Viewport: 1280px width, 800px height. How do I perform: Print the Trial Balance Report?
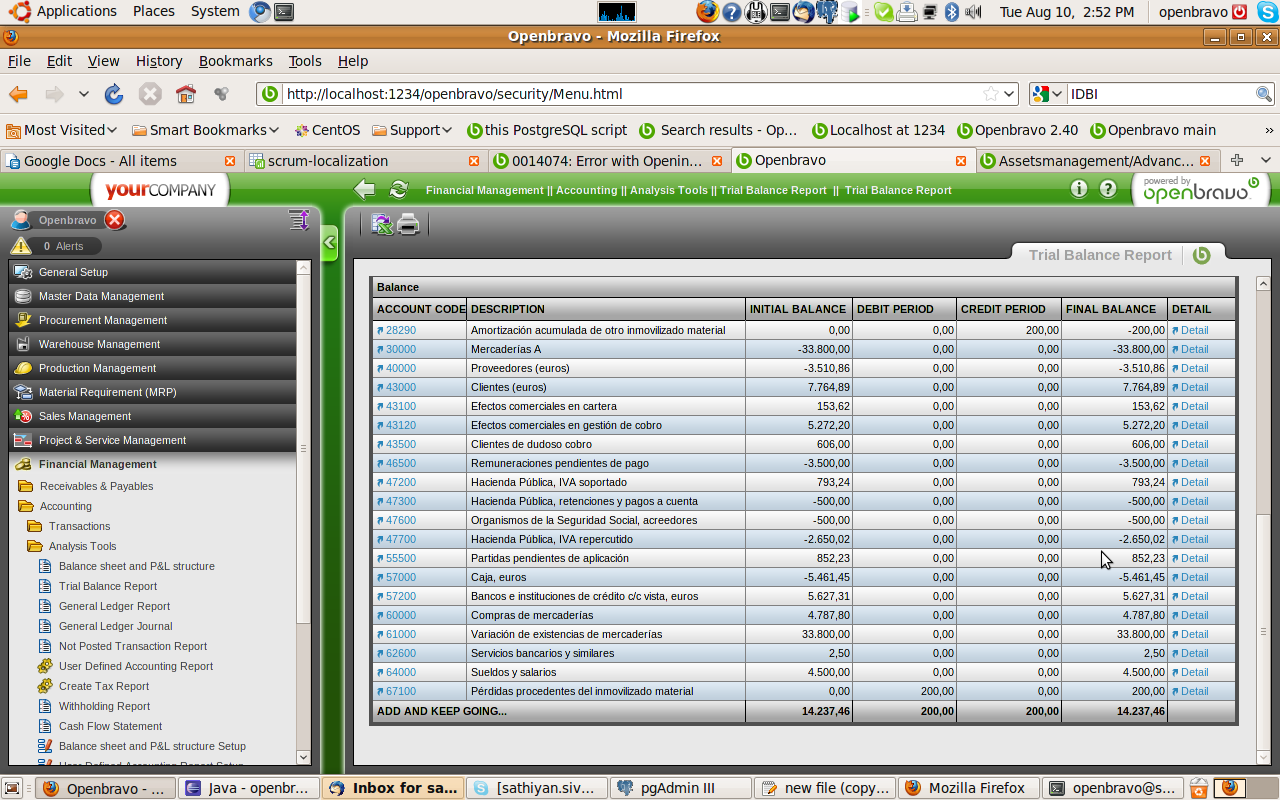click(408, 224)
